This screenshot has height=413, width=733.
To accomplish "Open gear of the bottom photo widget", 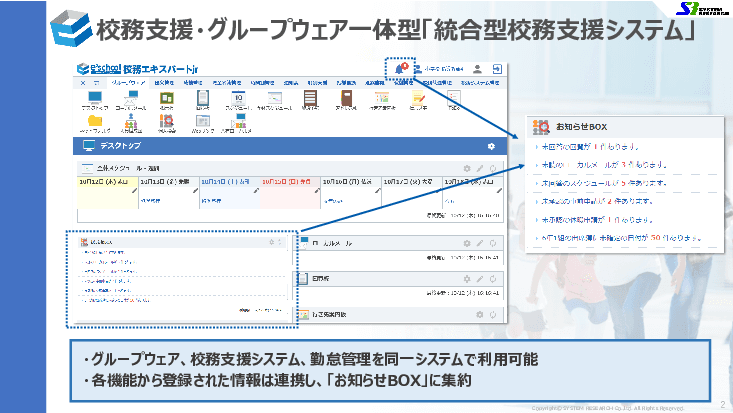I will click(480, 315).
